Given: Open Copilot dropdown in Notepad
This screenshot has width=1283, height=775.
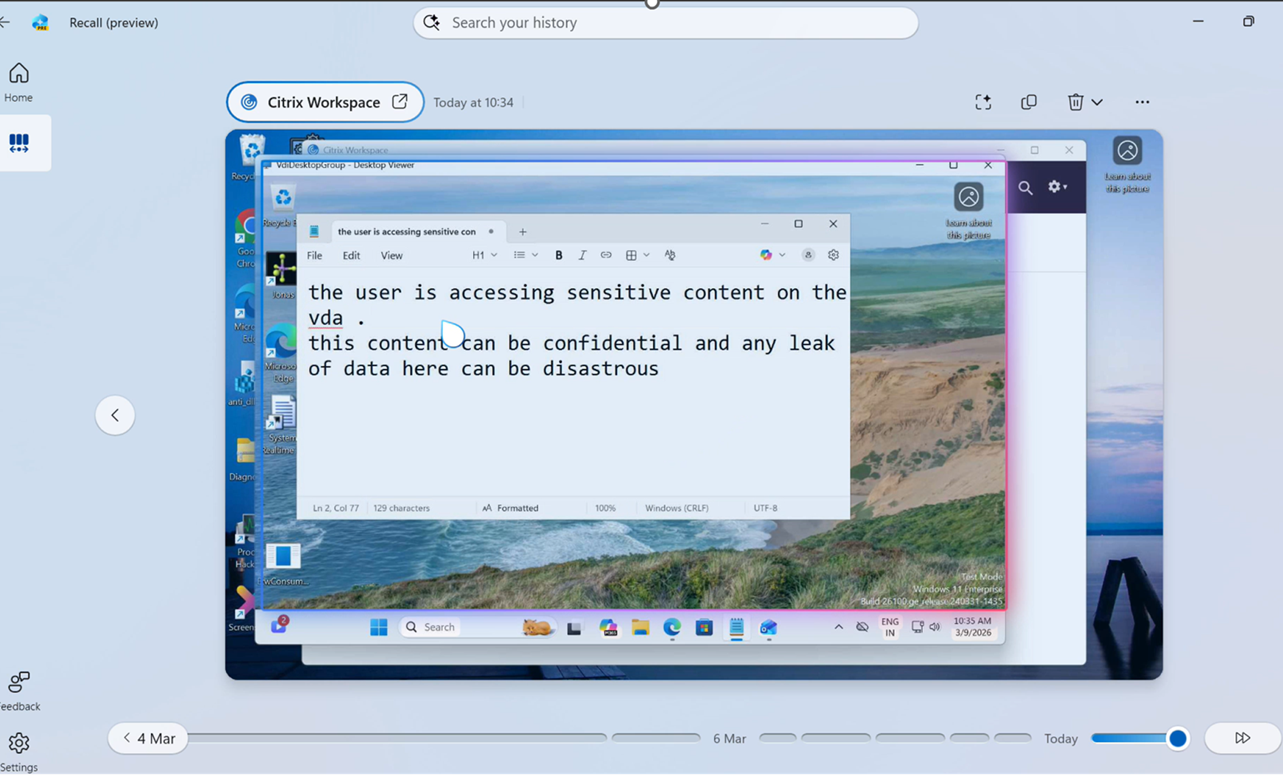Looking at the screenshot, I should [773, 255].
